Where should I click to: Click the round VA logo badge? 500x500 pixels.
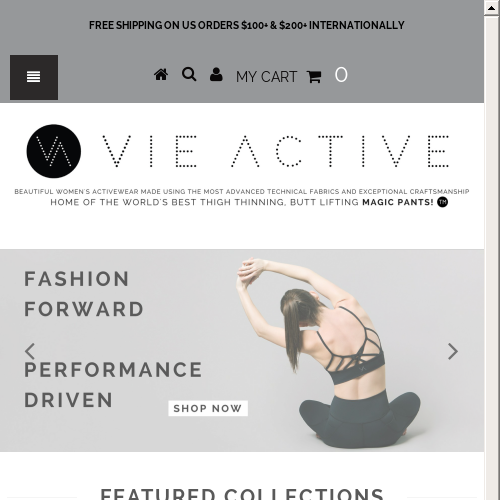[54, 151]
